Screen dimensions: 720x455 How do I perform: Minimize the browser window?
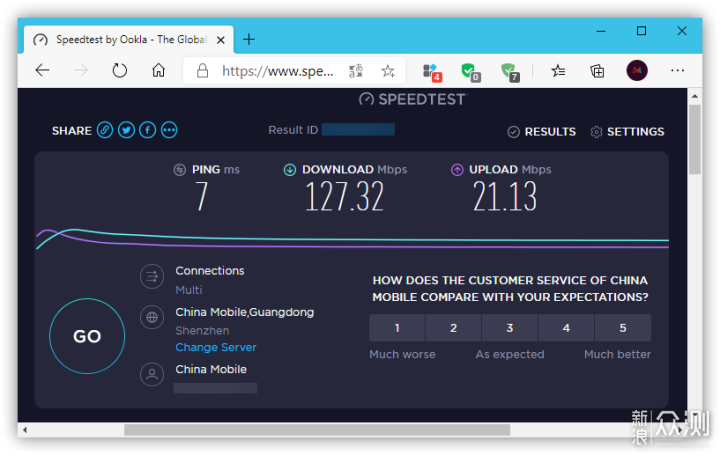tap(601, 31)
